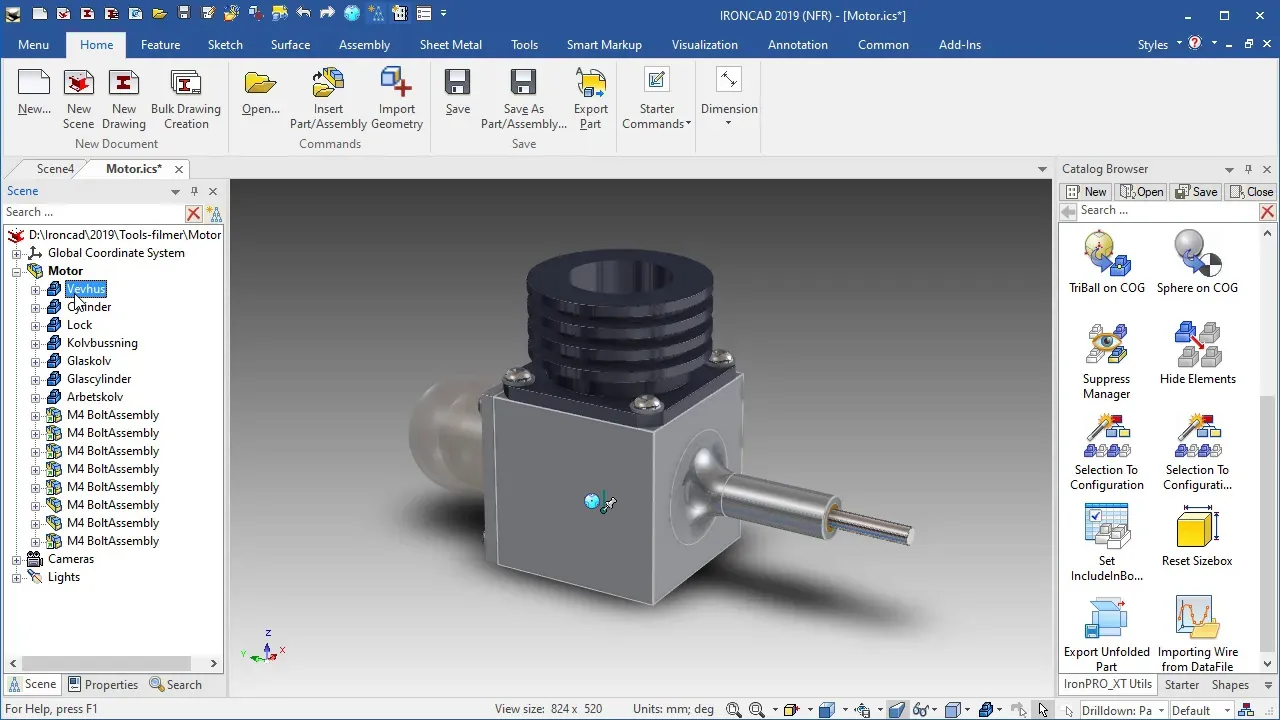Select Hide Elements in the catalog
Screen dimensions: 1280x720
point(1197,353)
